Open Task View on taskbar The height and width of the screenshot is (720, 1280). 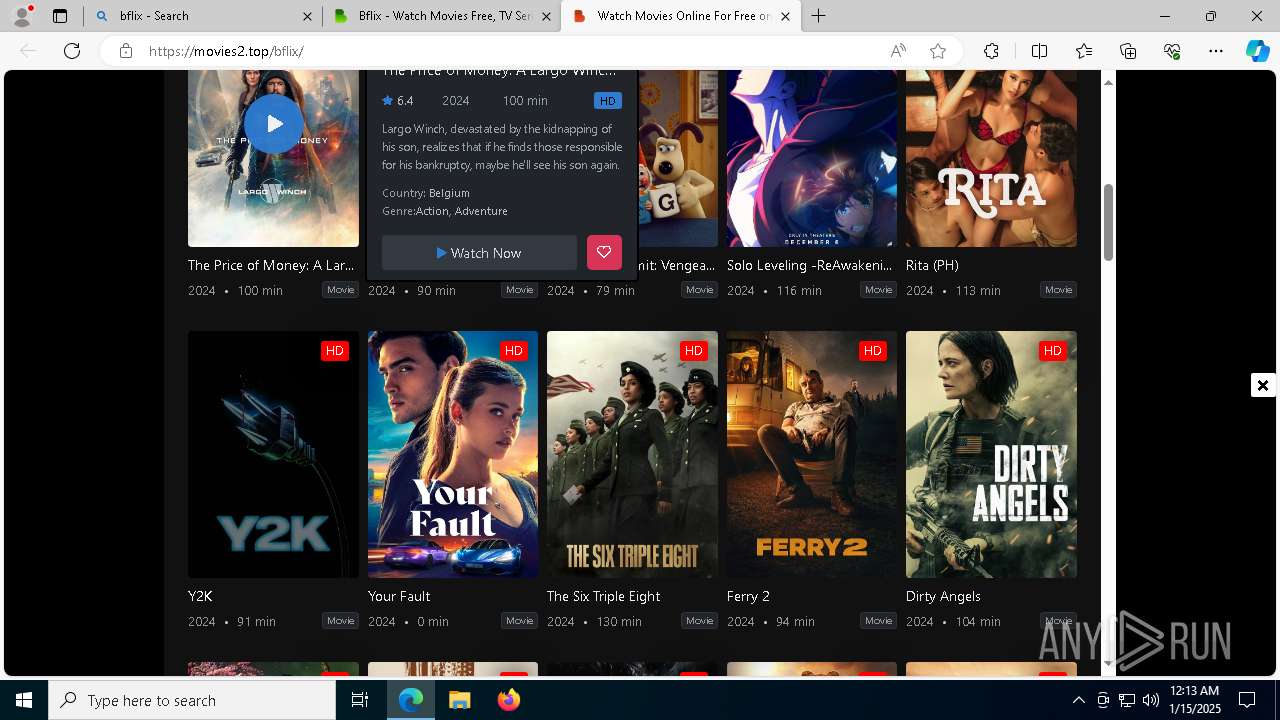(x=360, y=700)
